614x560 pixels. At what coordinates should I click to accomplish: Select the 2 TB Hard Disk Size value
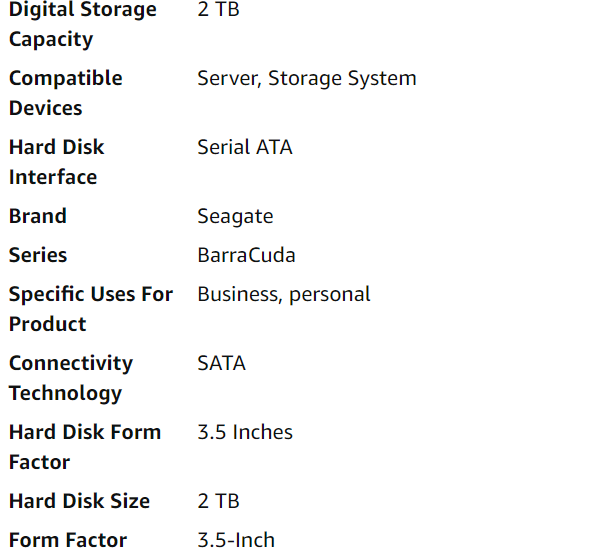[x=218, y=501]
